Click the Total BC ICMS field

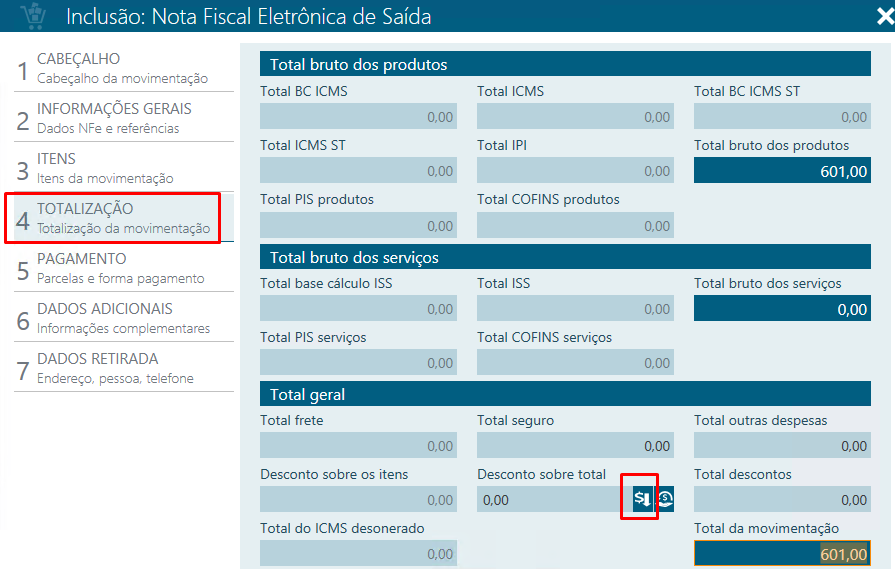coord(358,116)
